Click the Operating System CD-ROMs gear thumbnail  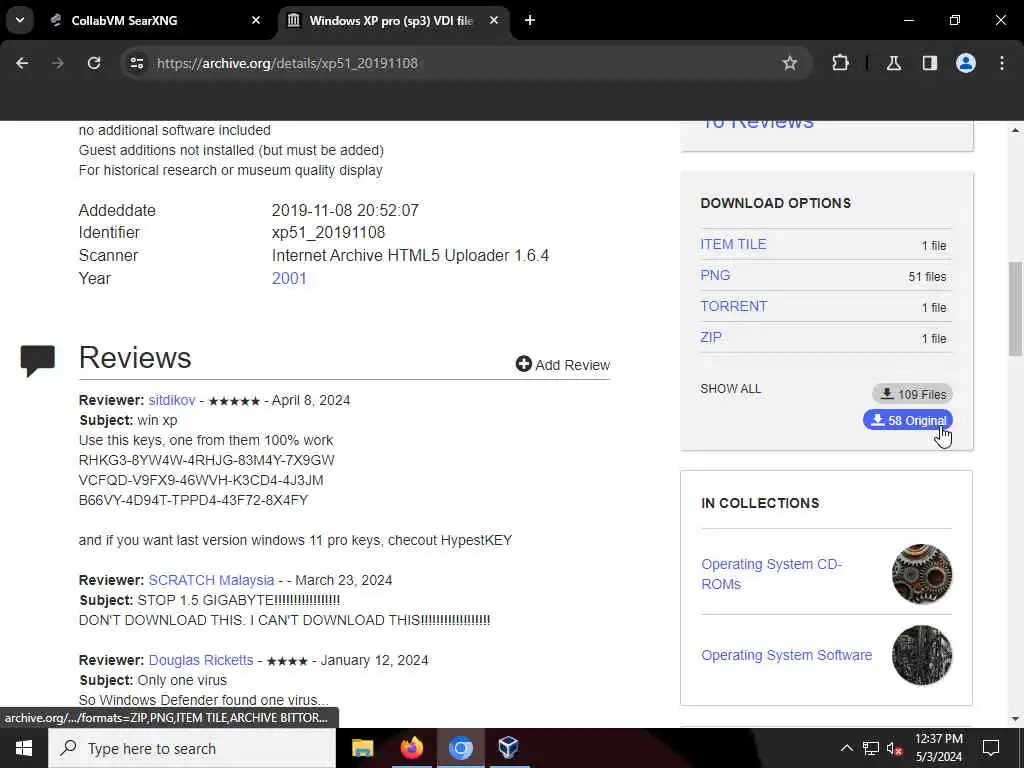[x=922, y=574]
